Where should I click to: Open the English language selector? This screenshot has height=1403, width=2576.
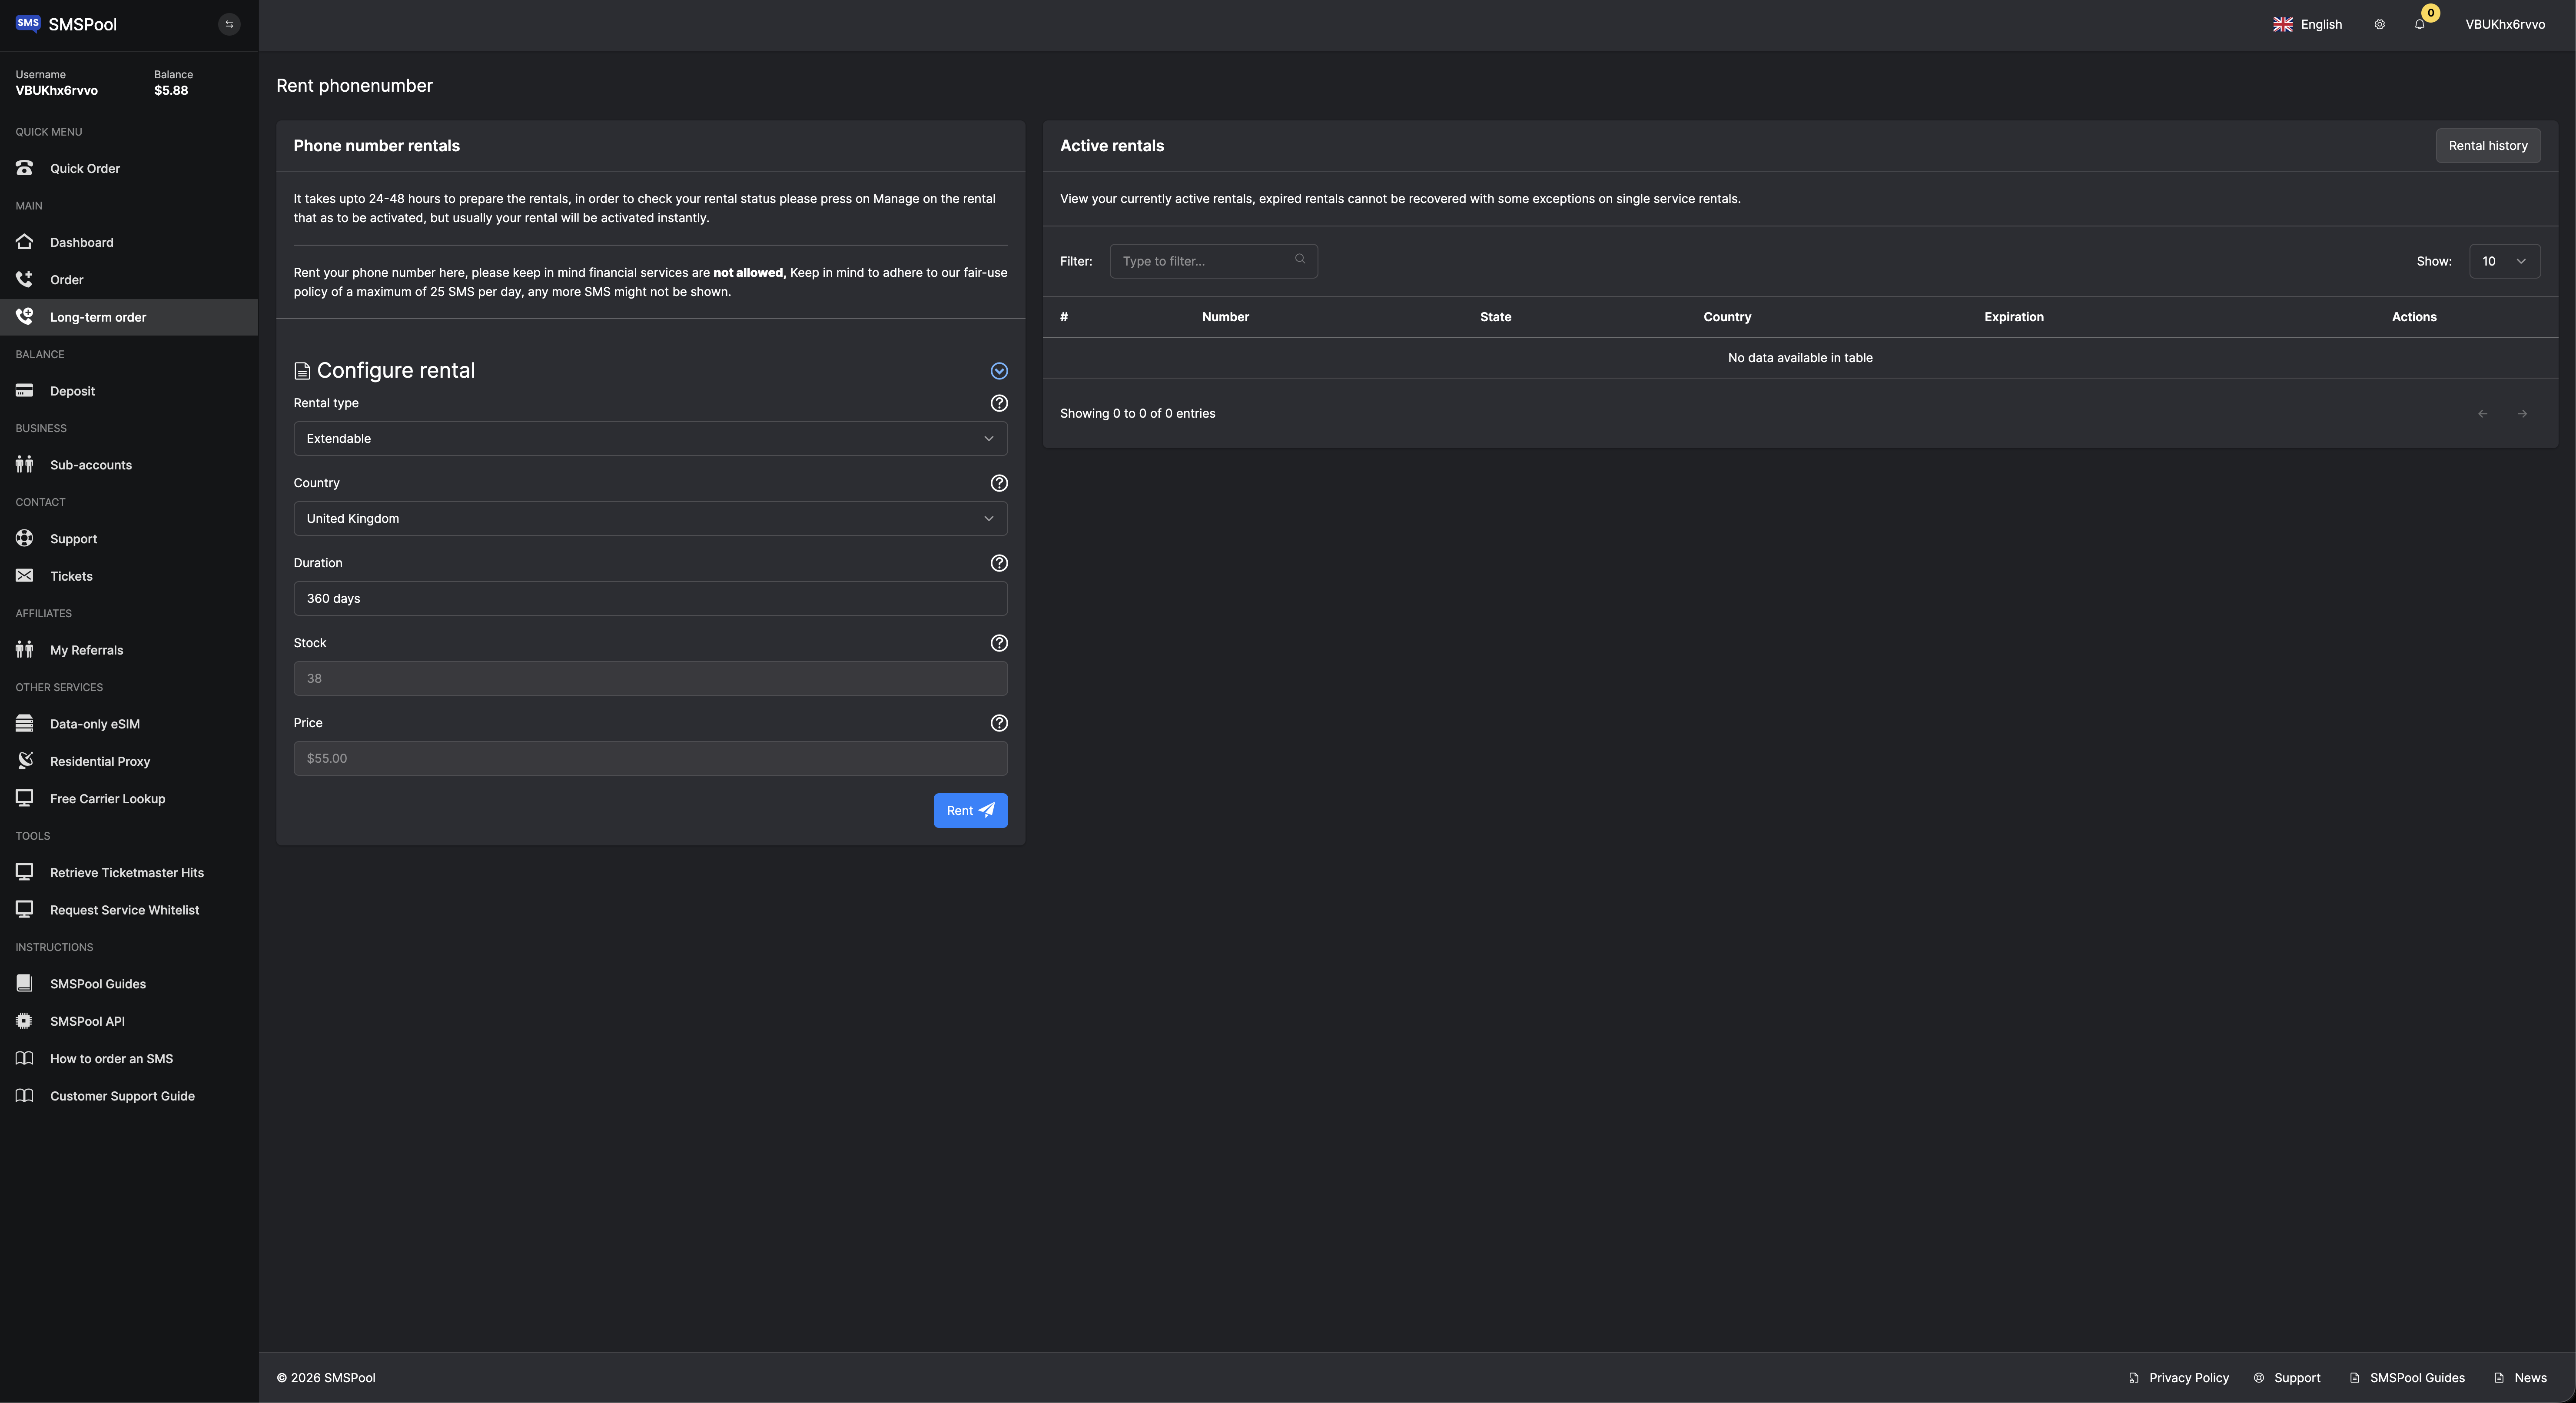pyautogui.click(x=2307, y=24)
